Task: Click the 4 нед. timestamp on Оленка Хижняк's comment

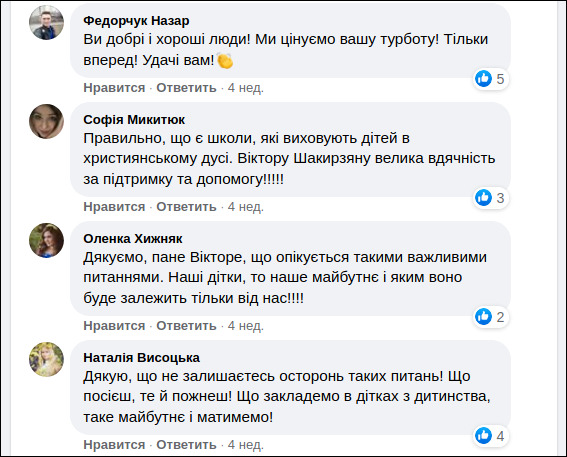Action: click(246, 326)
